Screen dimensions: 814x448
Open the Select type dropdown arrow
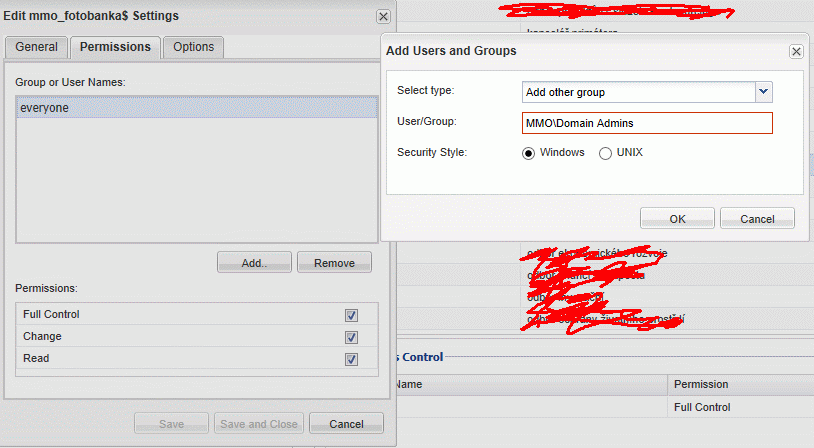pyautogui.click(x=763, y=92)
